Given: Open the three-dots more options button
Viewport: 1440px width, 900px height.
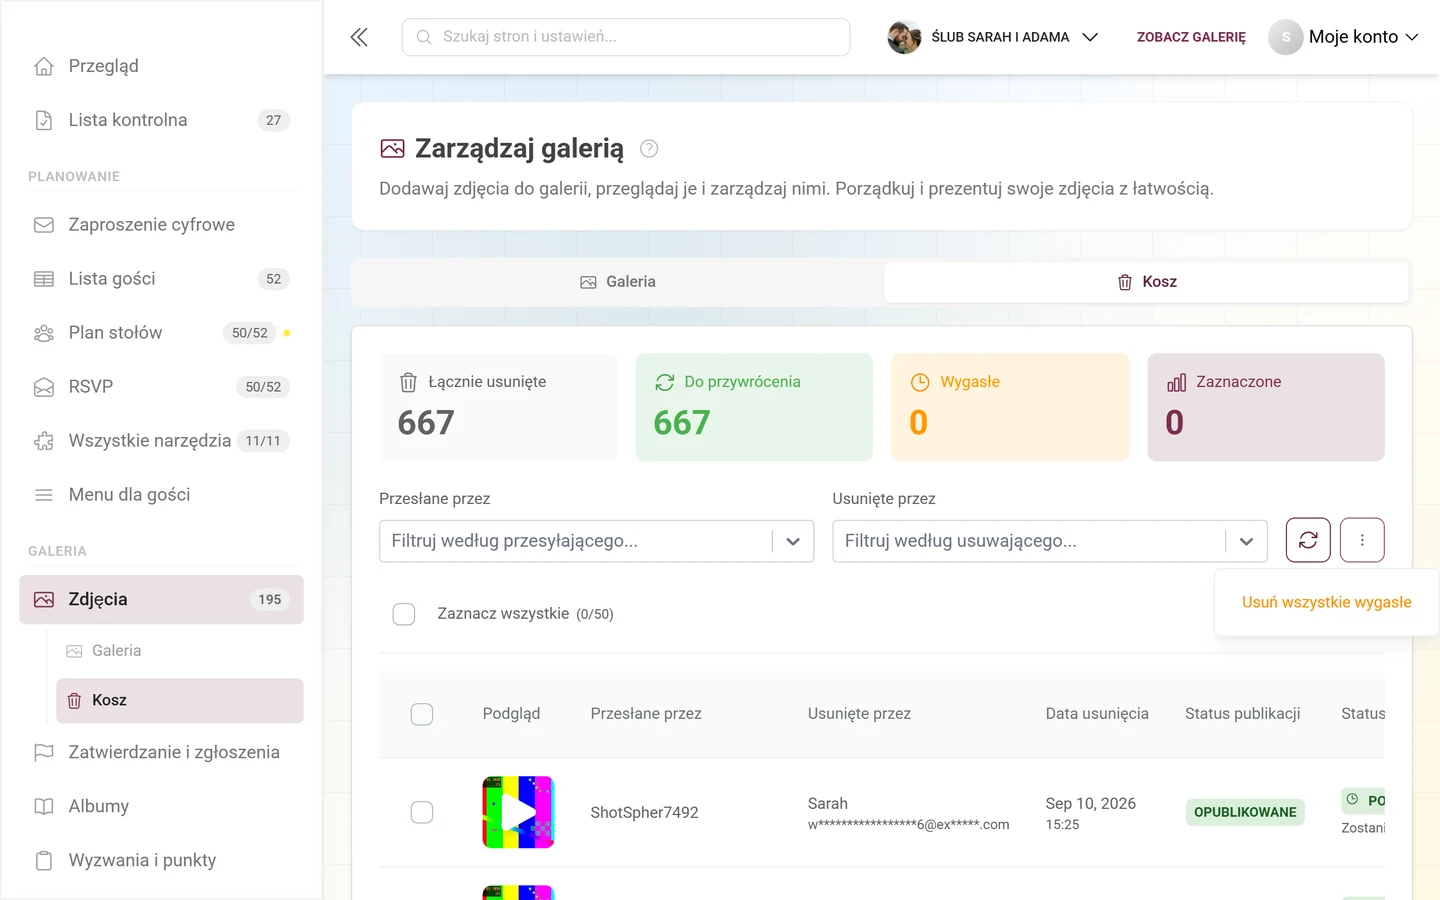Looking at the screenshot, I should [1362, 540].
